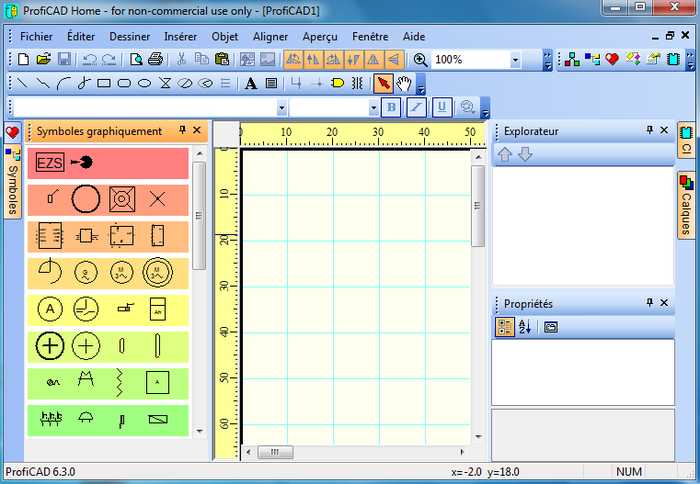Redo the last undone action
700x484 pixels.
tap(109, 59)
